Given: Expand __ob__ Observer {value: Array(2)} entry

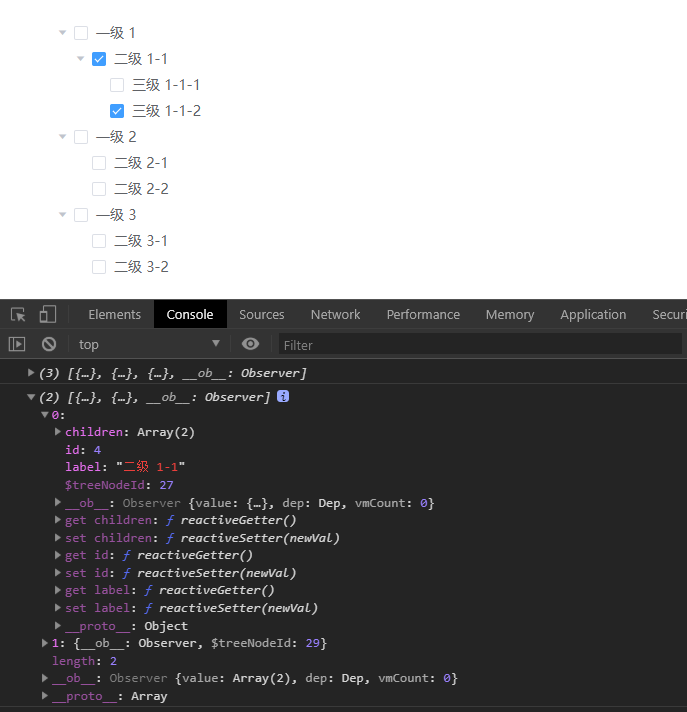Looking at the screenshot, I should [44, 677].
